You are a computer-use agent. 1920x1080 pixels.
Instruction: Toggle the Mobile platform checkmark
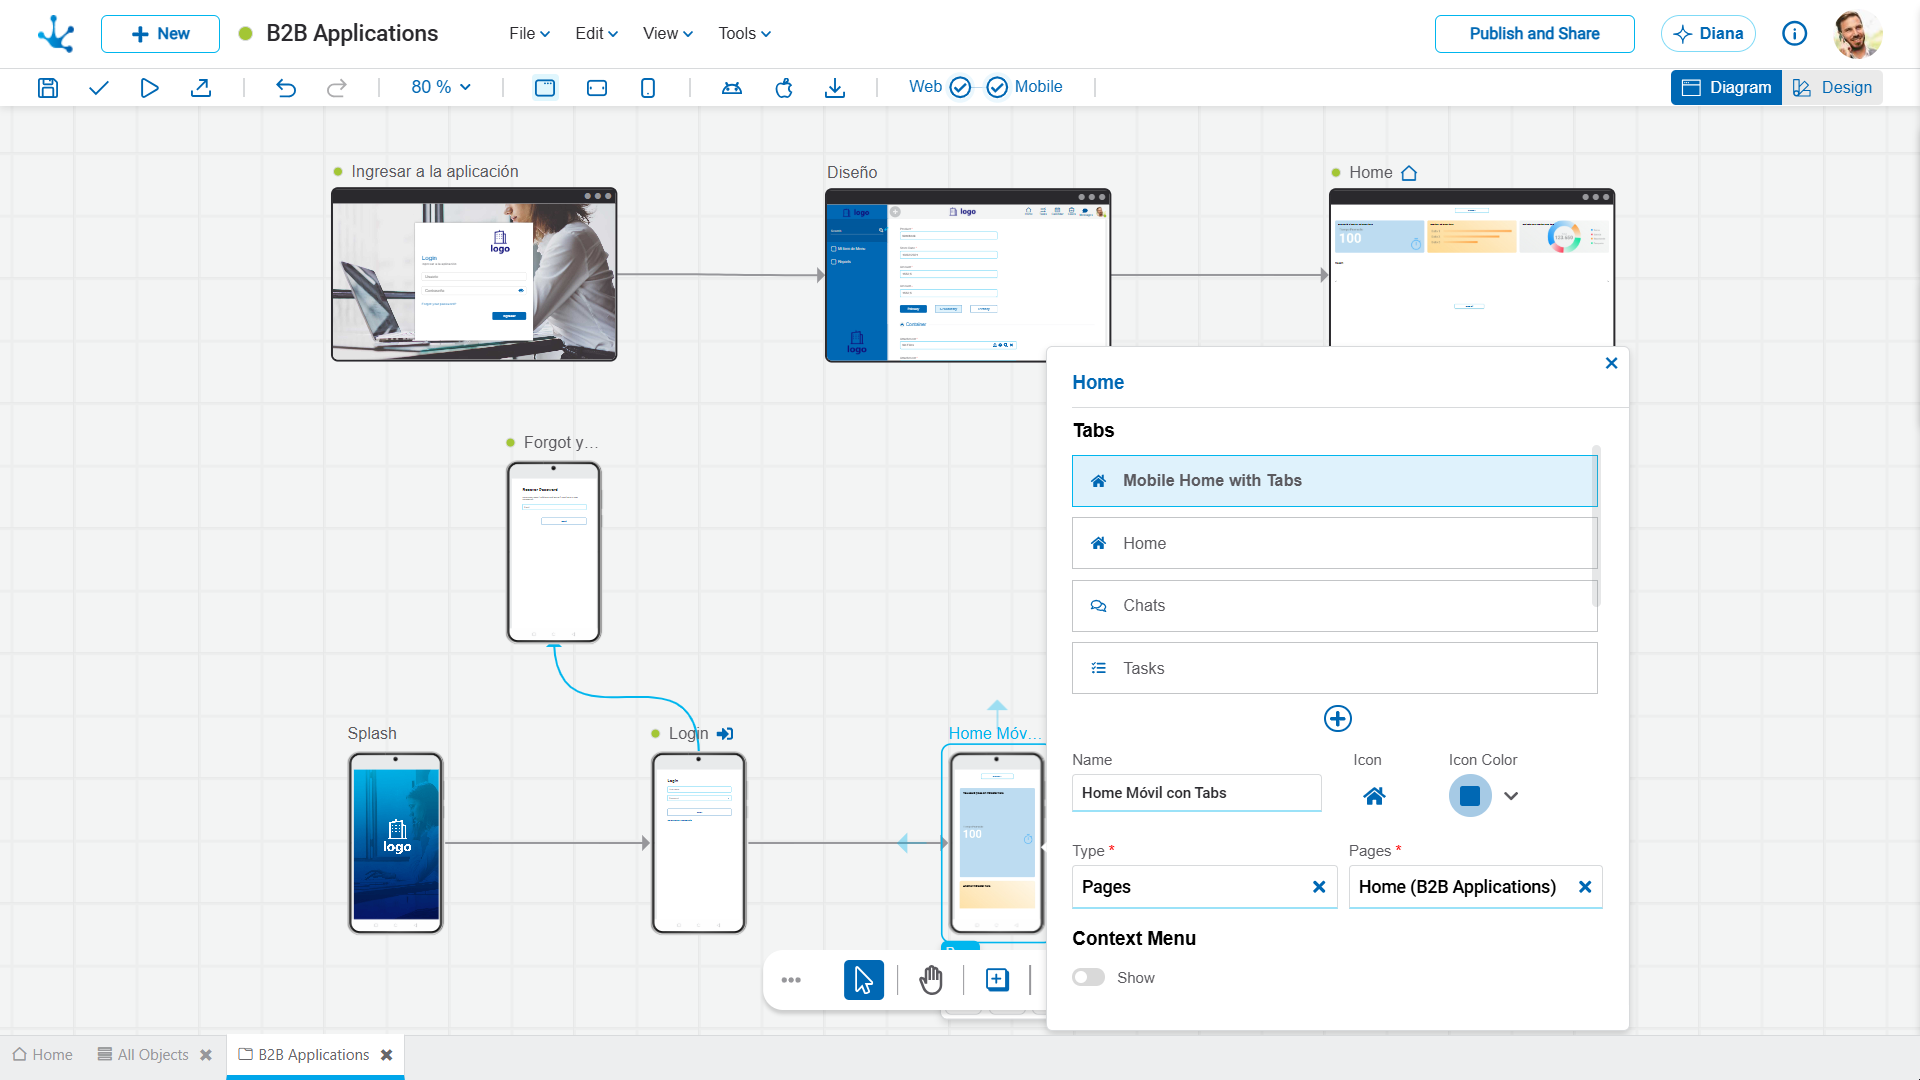point(997,87)
